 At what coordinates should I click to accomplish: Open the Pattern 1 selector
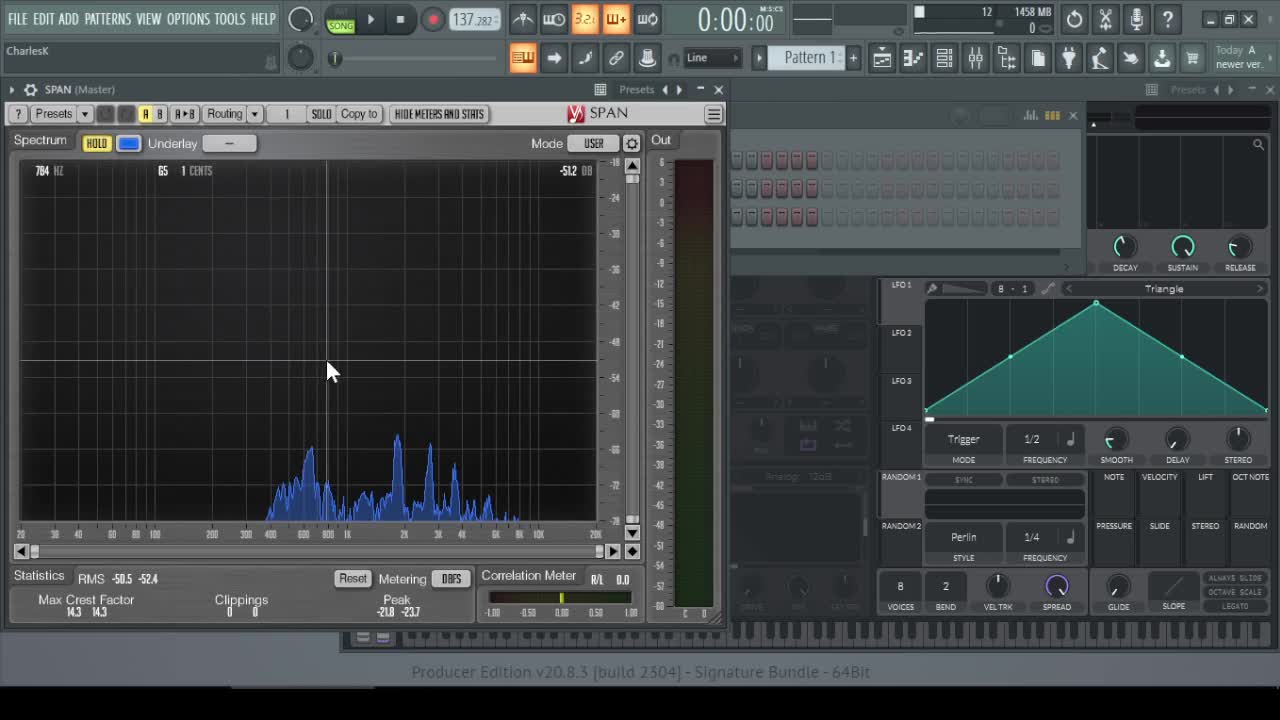[x=806, y=58]
